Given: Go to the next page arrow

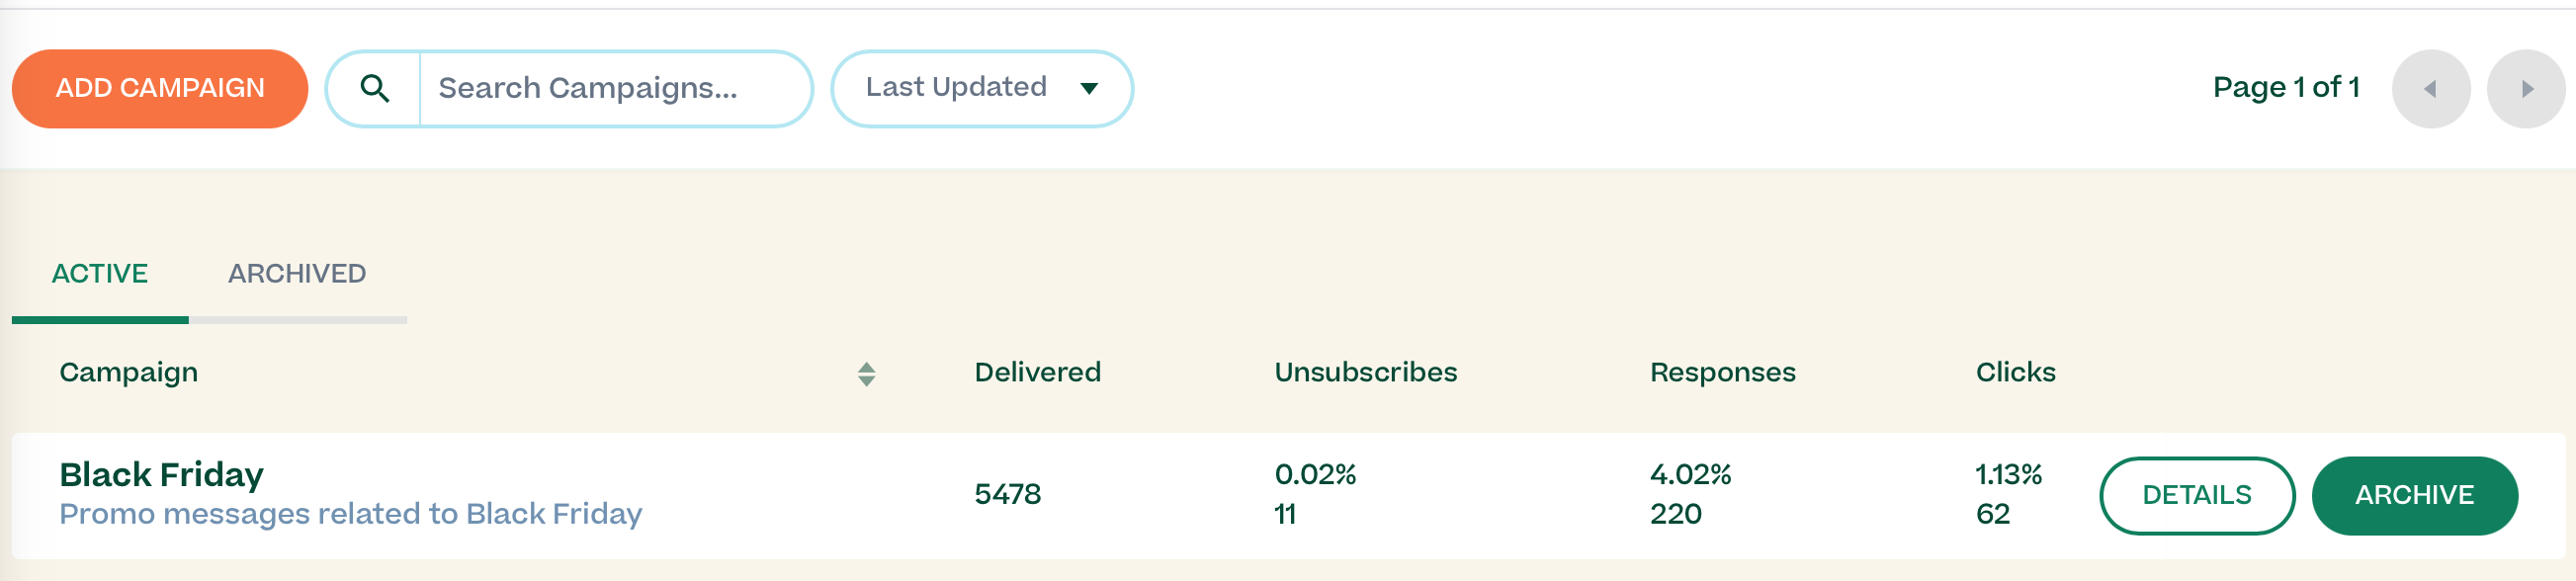Looking at the screenshot, I should 2525,89.
